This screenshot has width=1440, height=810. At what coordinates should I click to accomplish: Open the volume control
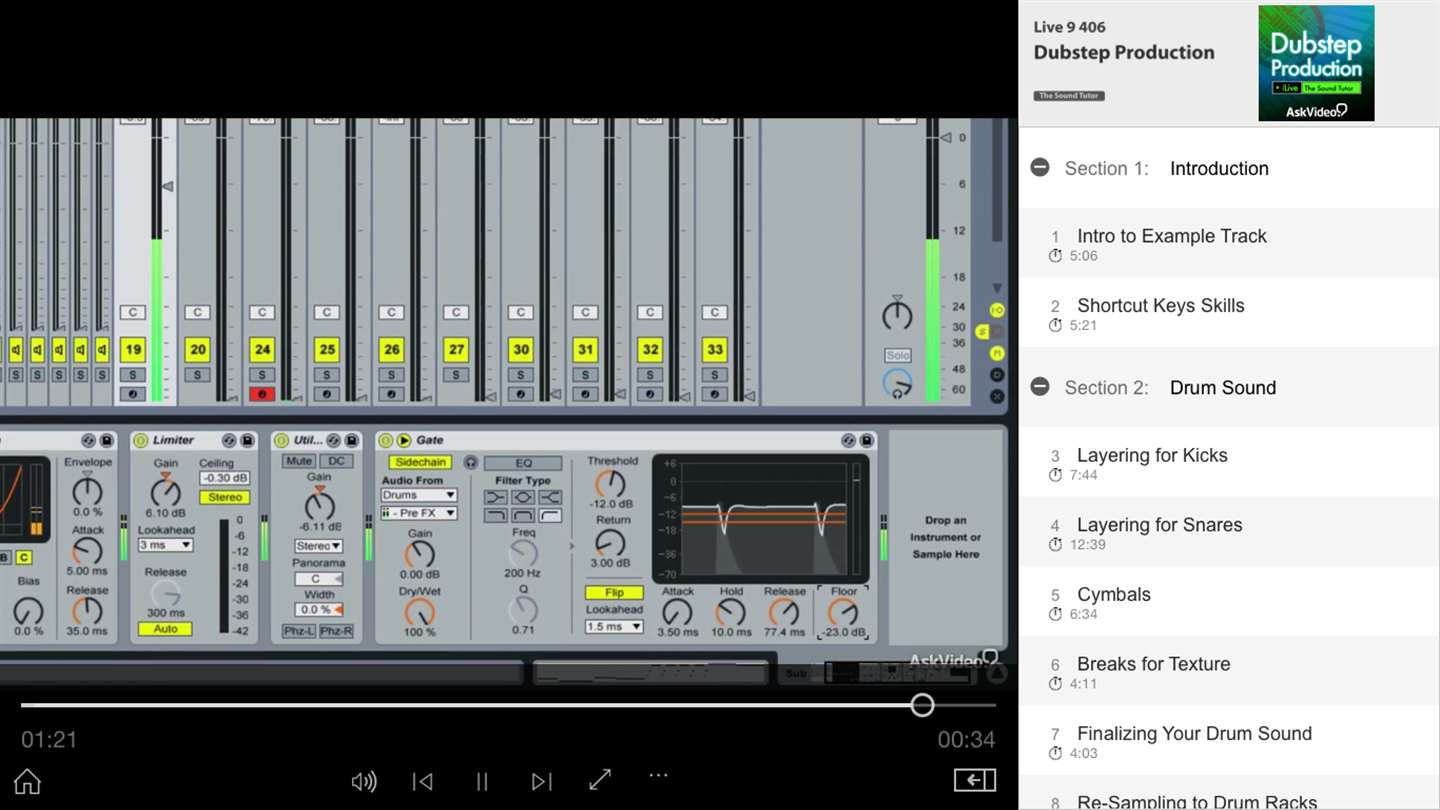[364, 781]
